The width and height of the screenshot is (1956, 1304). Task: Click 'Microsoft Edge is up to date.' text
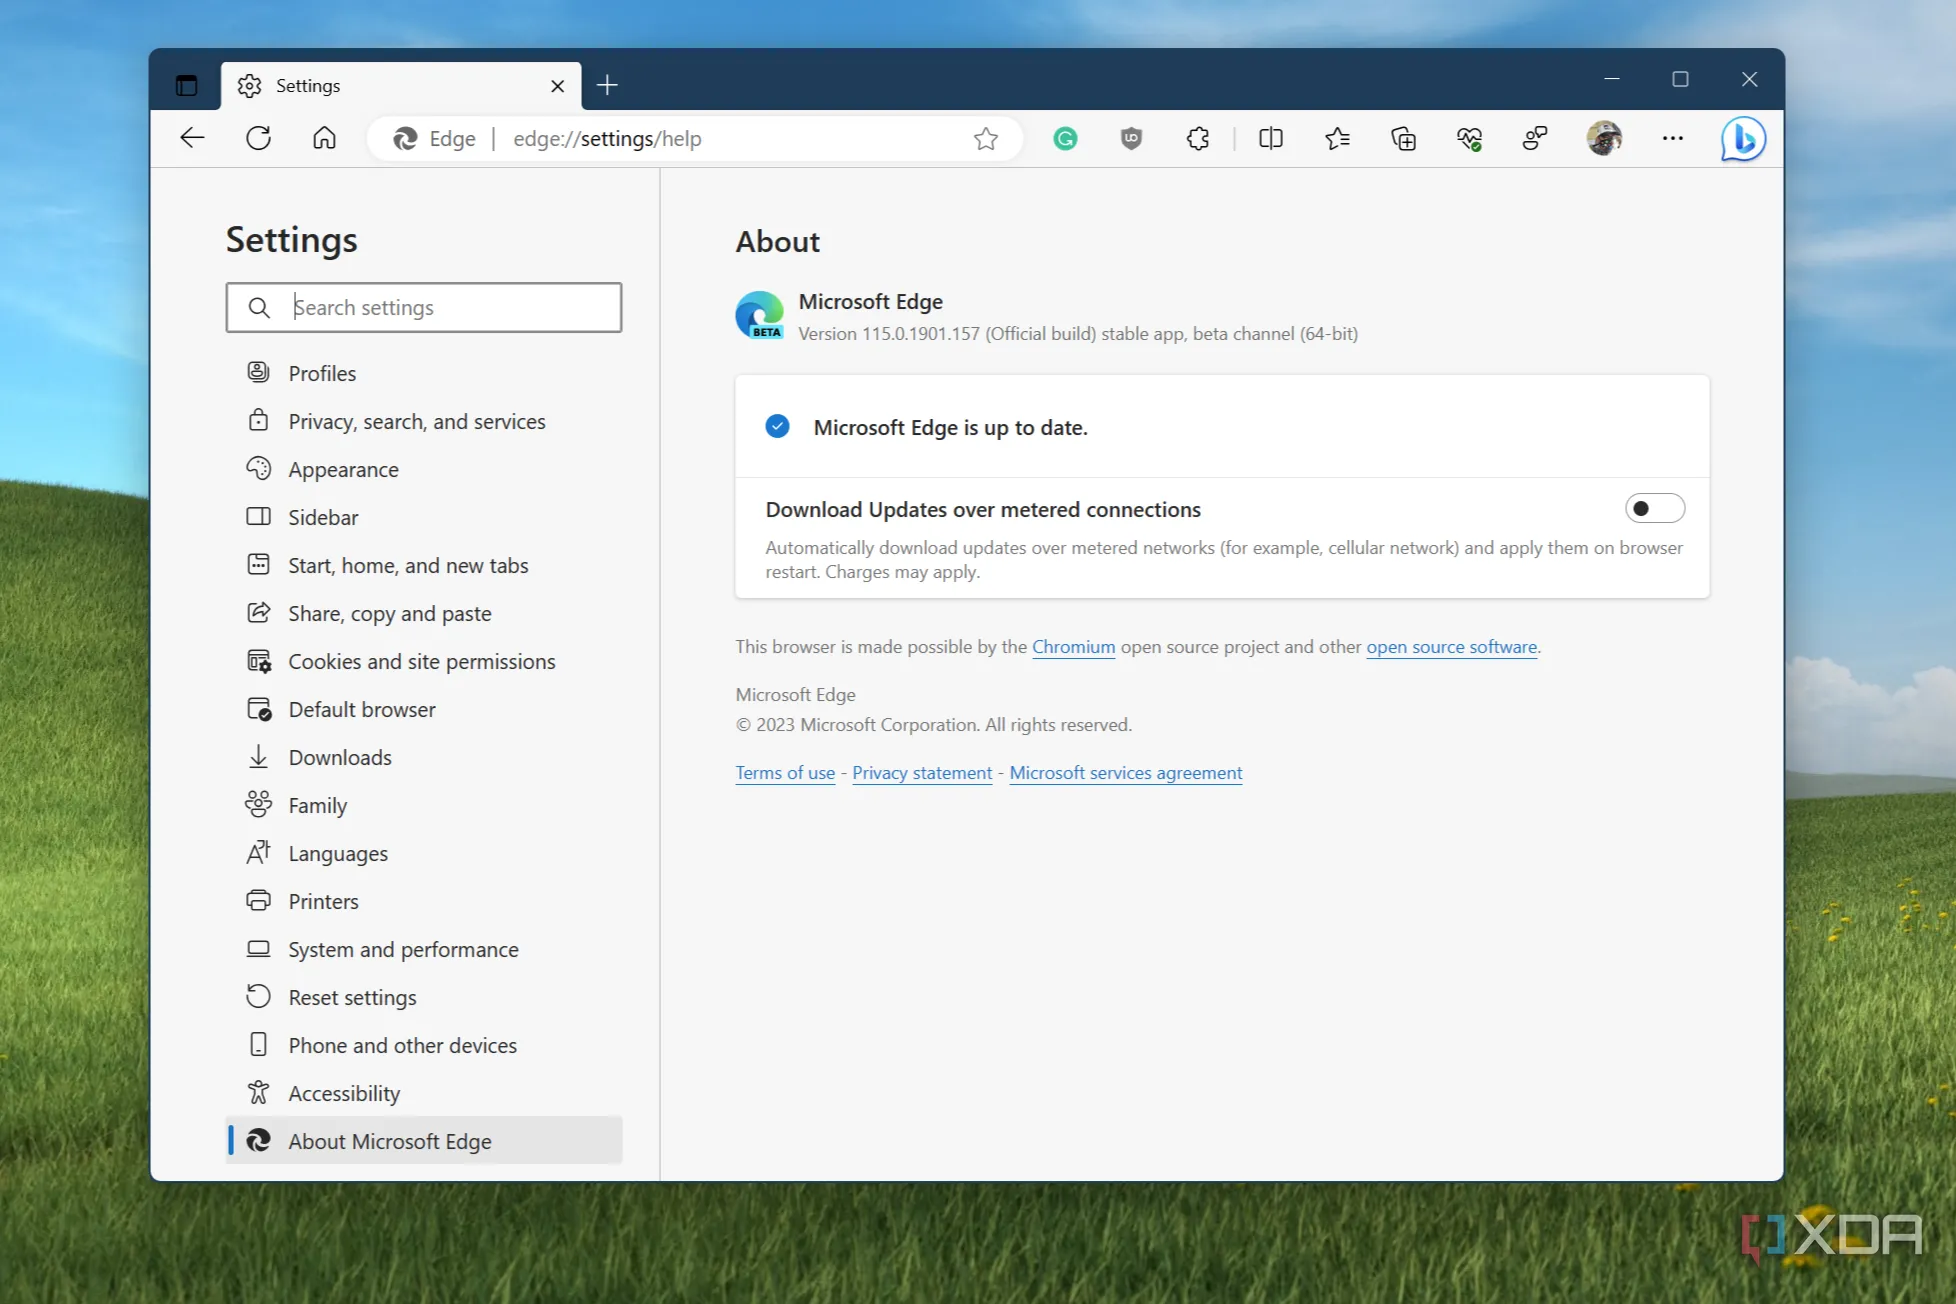[x=950, y=428]
